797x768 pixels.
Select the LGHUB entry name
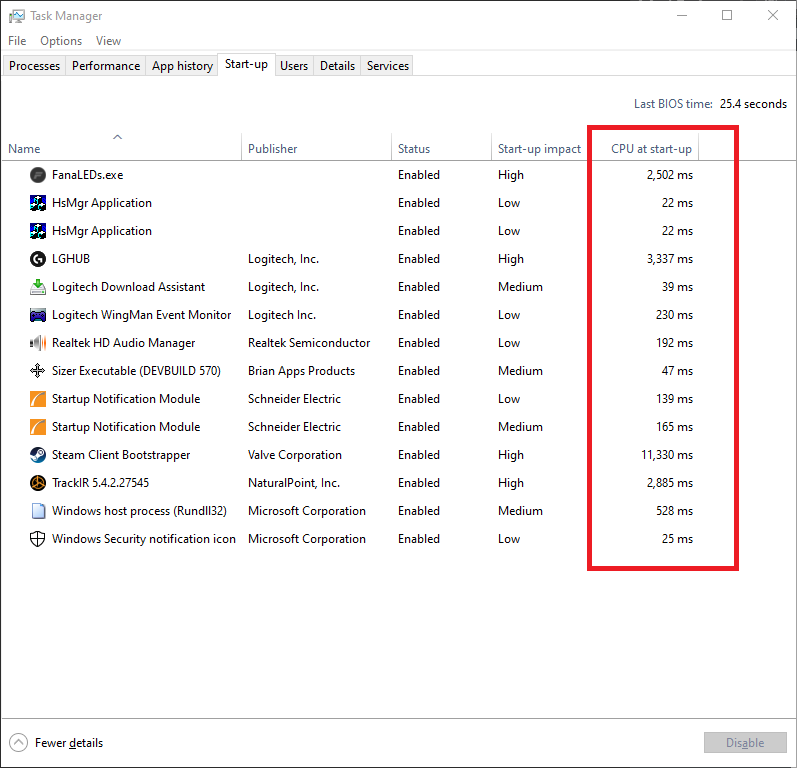coord(71,259)
